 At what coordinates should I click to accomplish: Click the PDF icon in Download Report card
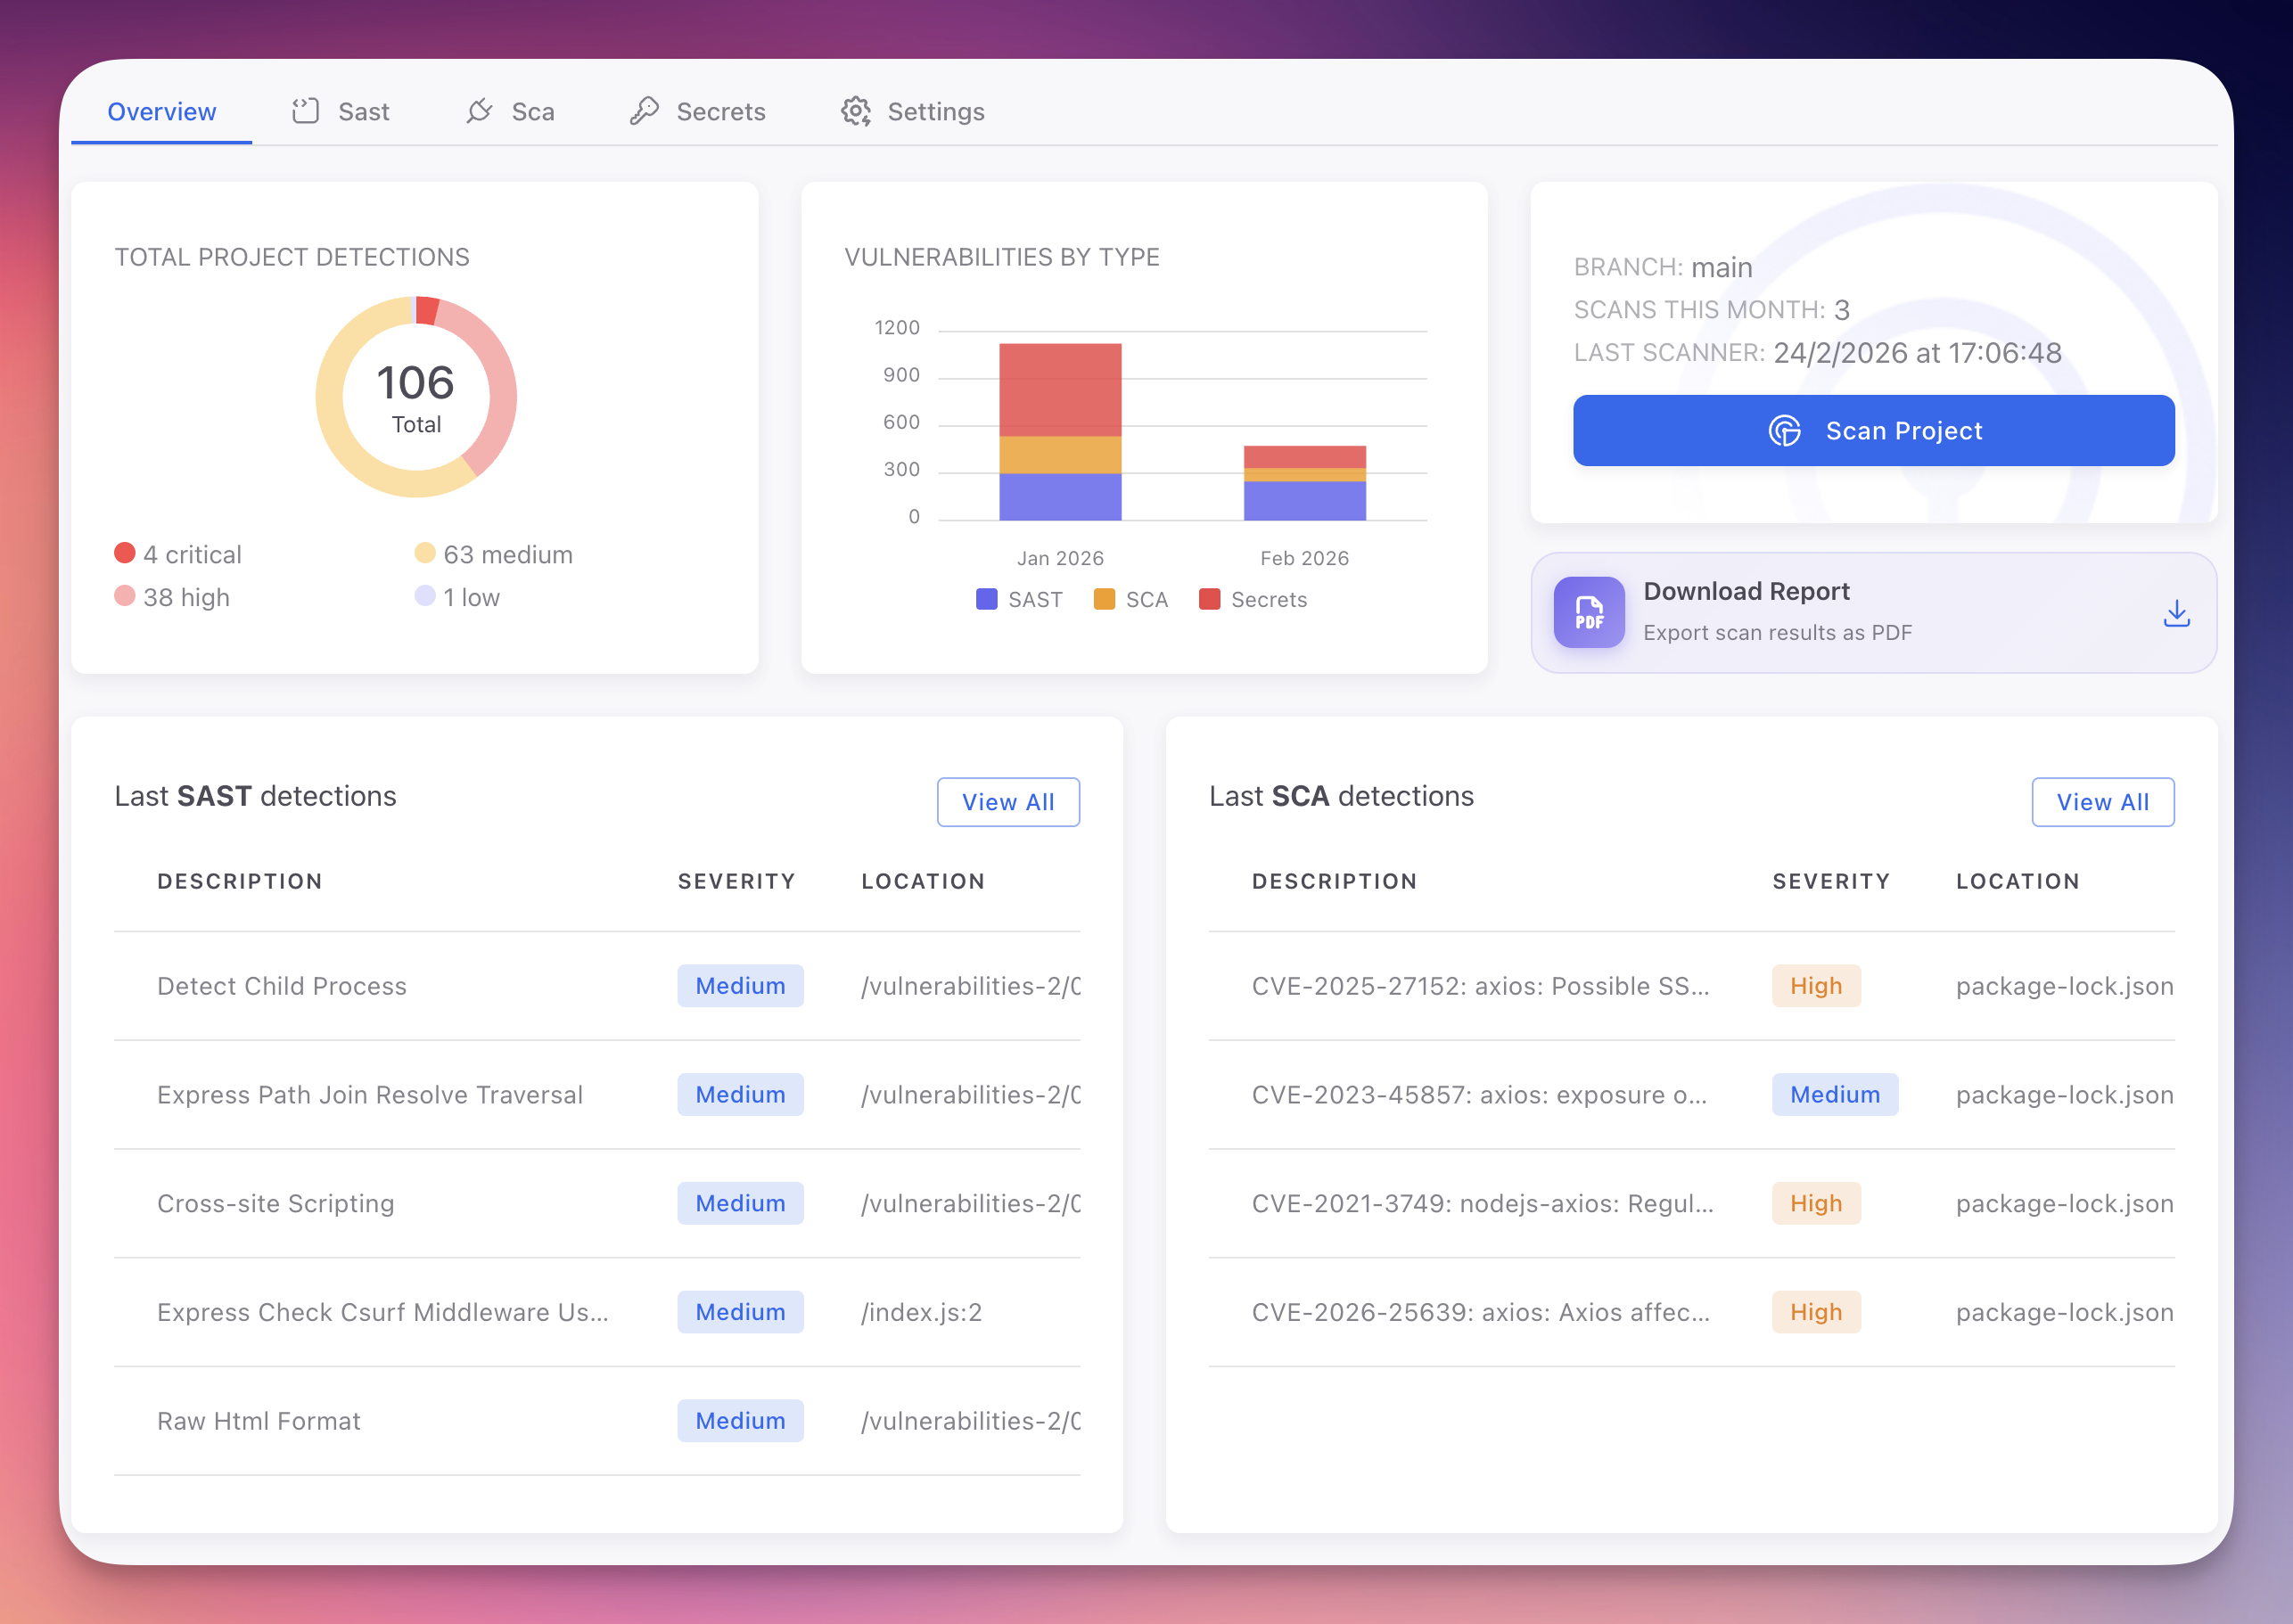click(x=1589, y=612)
